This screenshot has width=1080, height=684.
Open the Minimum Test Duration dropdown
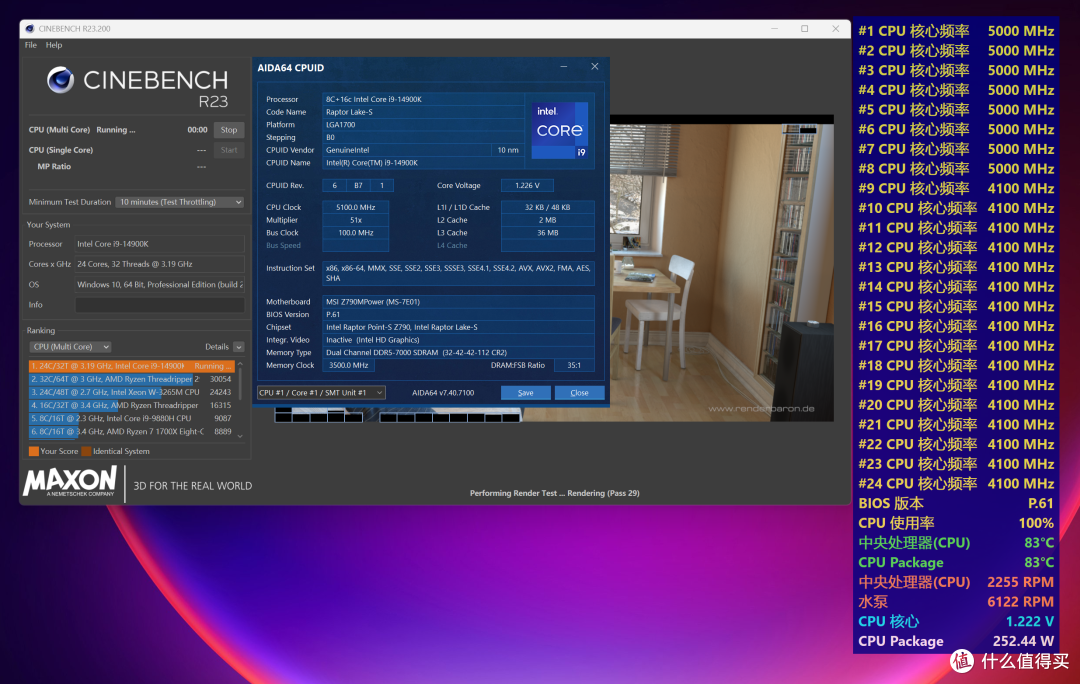point(178,202)
